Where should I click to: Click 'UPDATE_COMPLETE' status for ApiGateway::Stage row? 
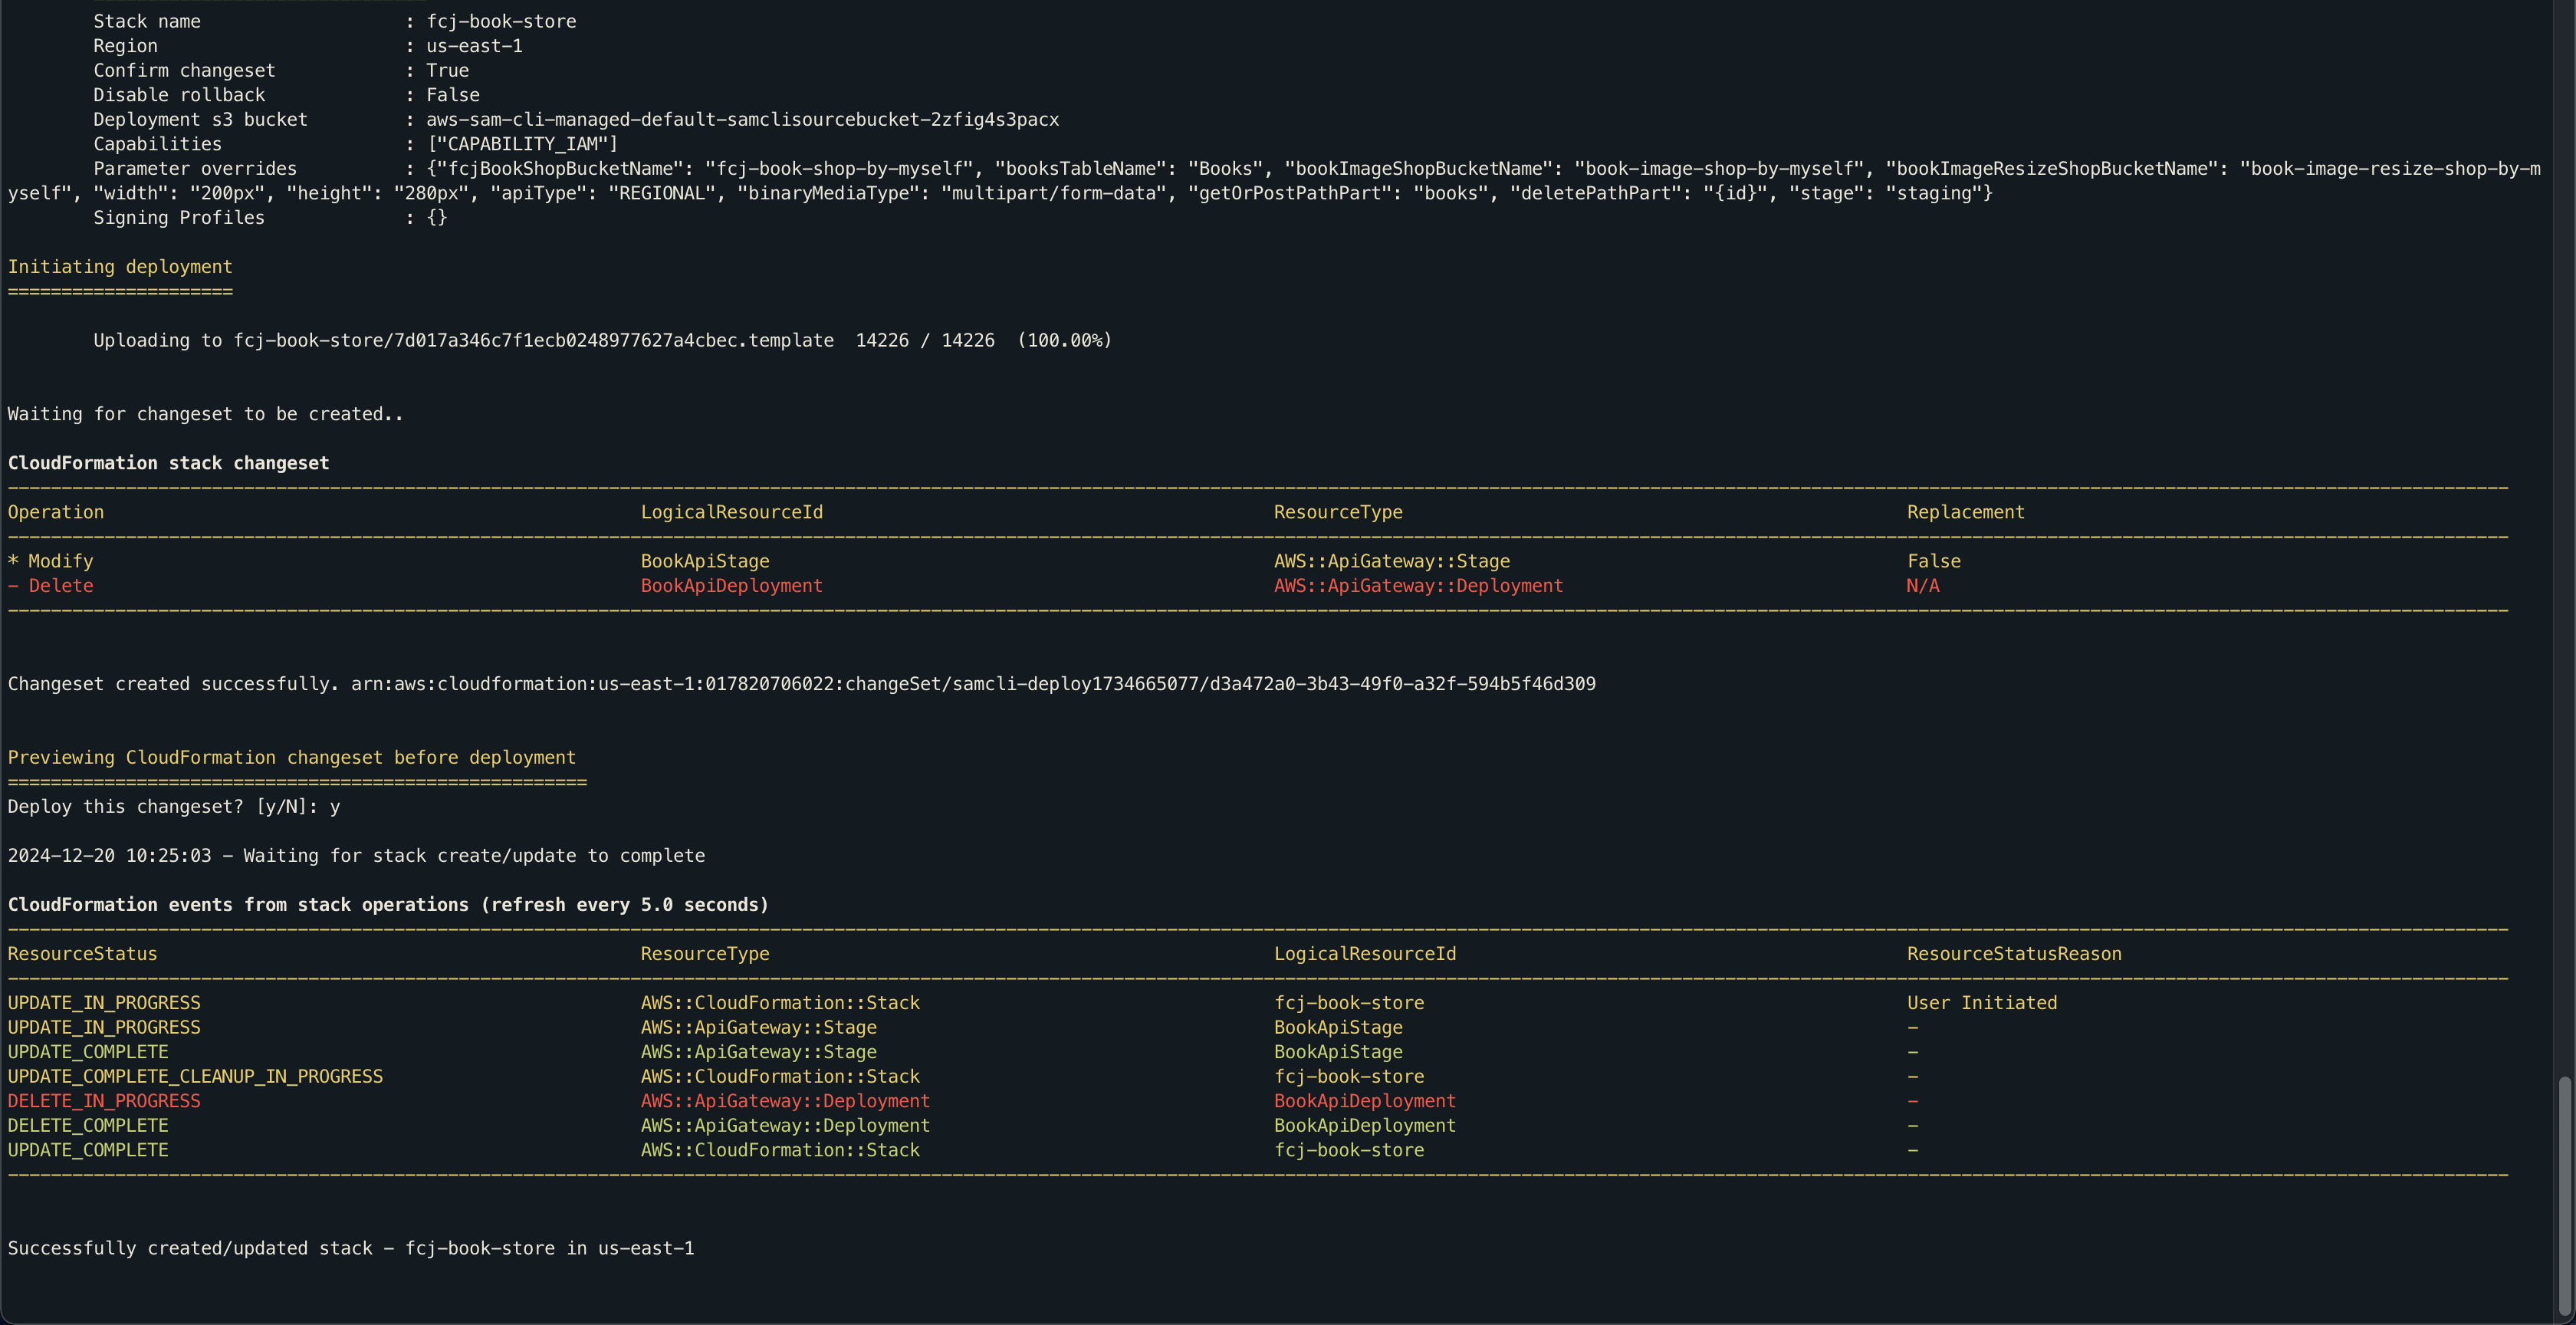coord(88,1052)
